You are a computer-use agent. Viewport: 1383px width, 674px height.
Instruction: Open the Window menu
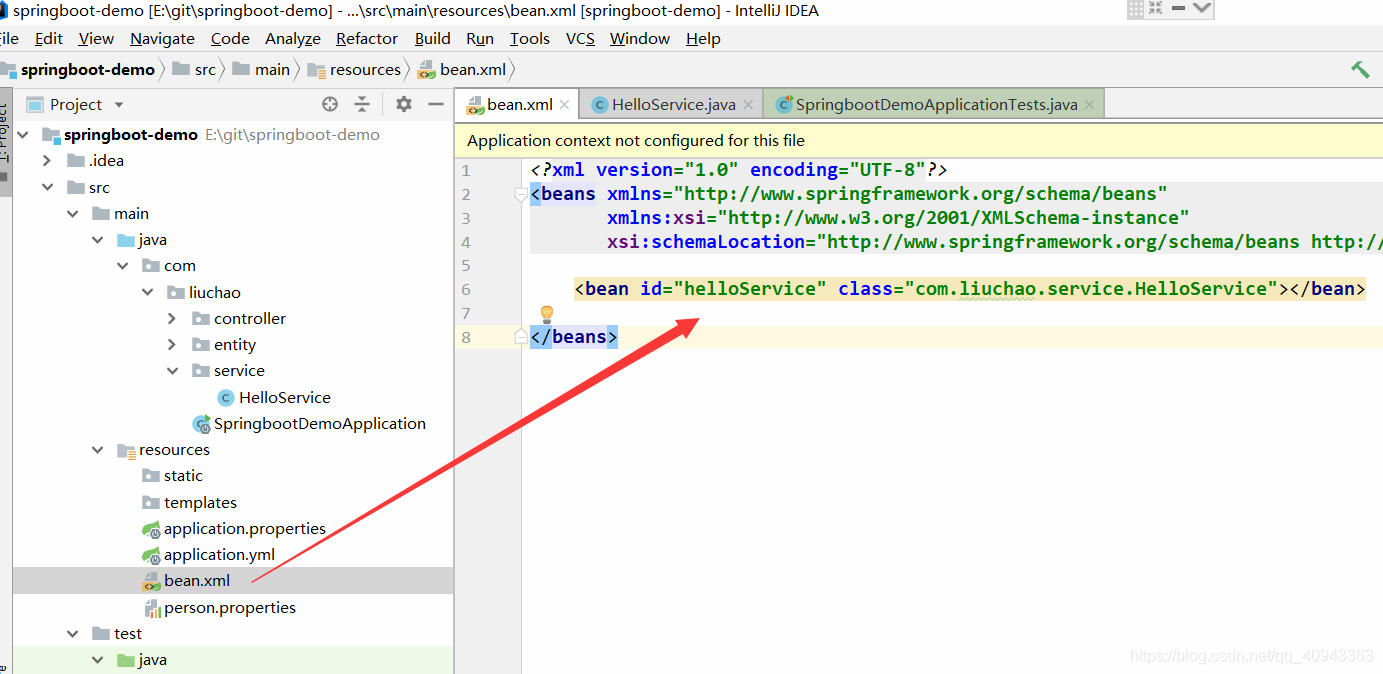[640, 38]
